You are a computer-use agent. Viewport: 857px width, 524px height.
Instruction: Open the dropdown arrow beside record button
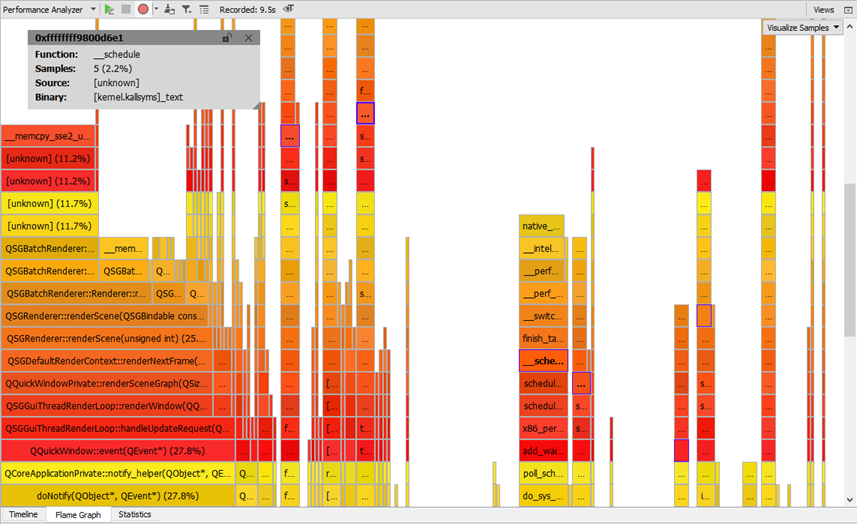(154, 9)
